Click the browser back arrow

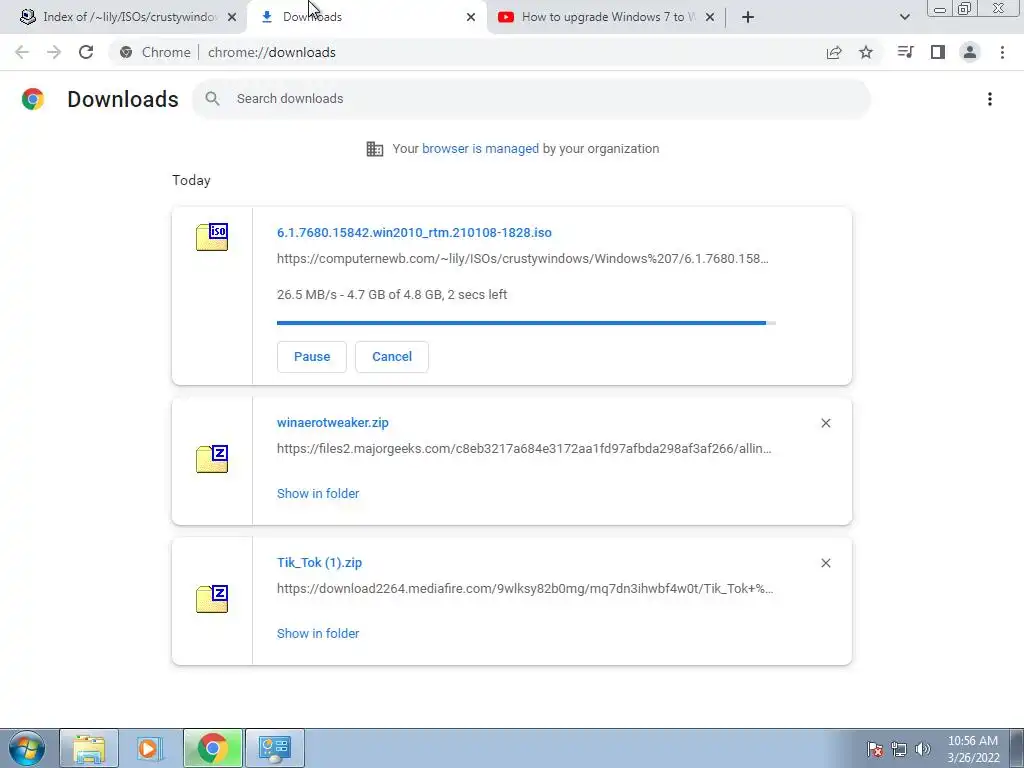tap(22, 52)
